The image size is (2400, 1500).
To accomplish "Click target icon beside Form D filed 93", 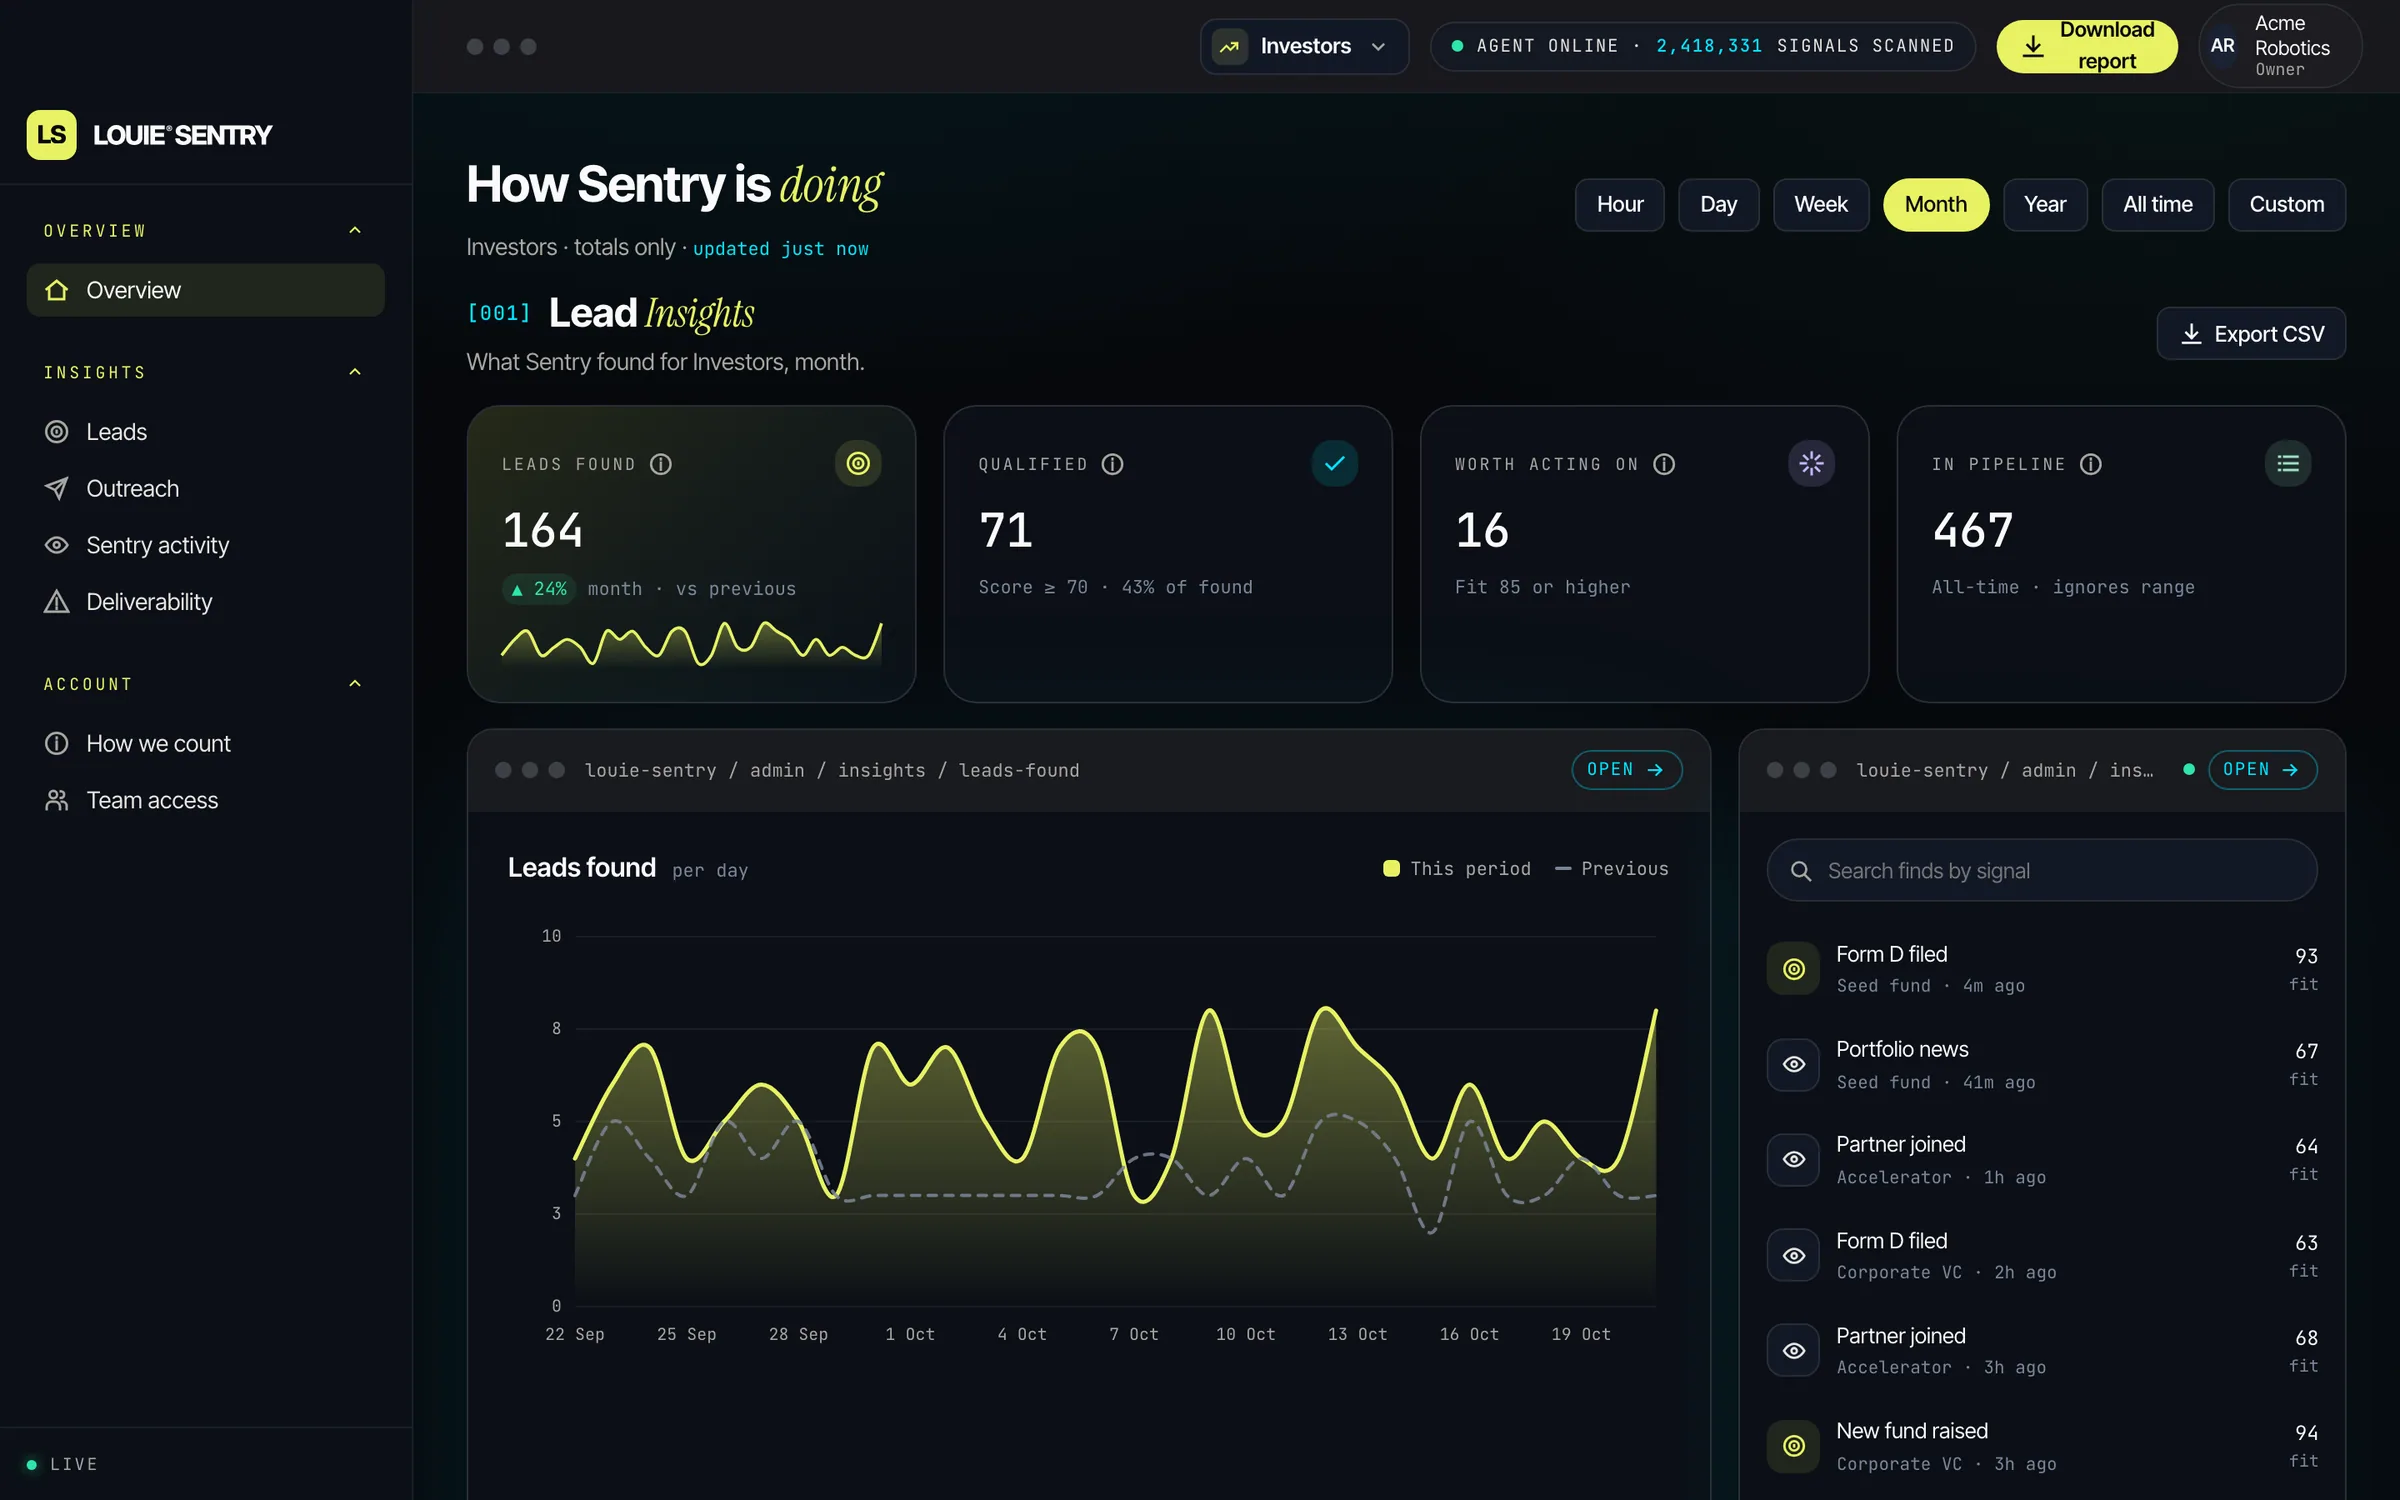I will (1794, 969).
